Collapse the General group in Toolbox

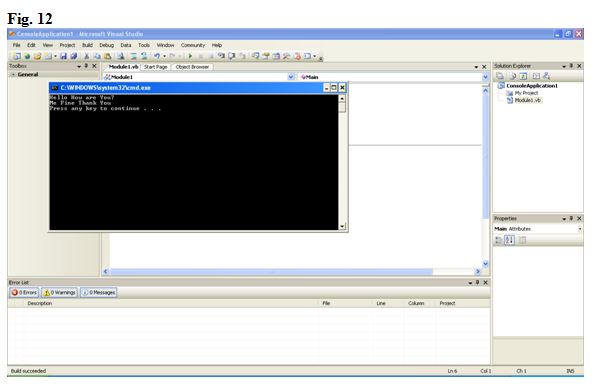point(13,74)
